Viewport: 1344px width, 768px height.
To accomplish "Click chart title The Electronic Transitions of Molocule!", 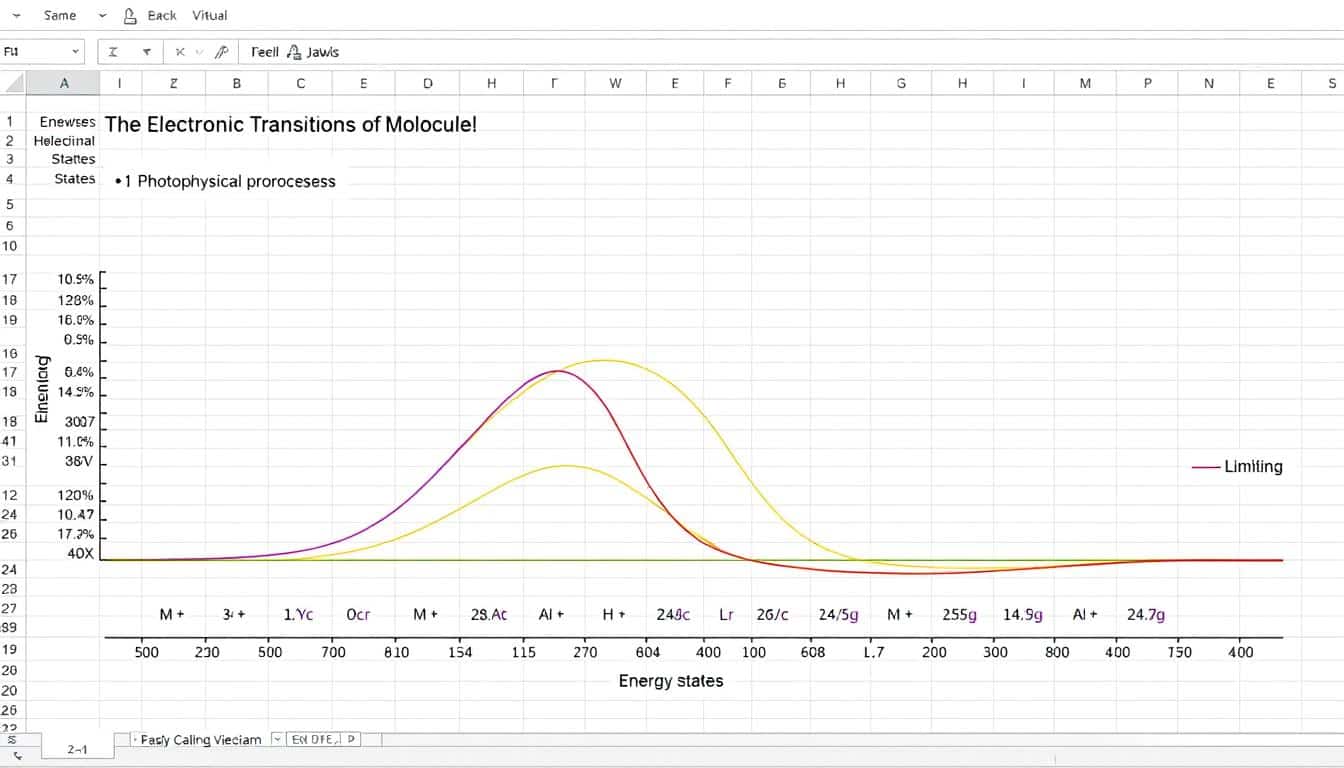I will (x=291, y=125).
